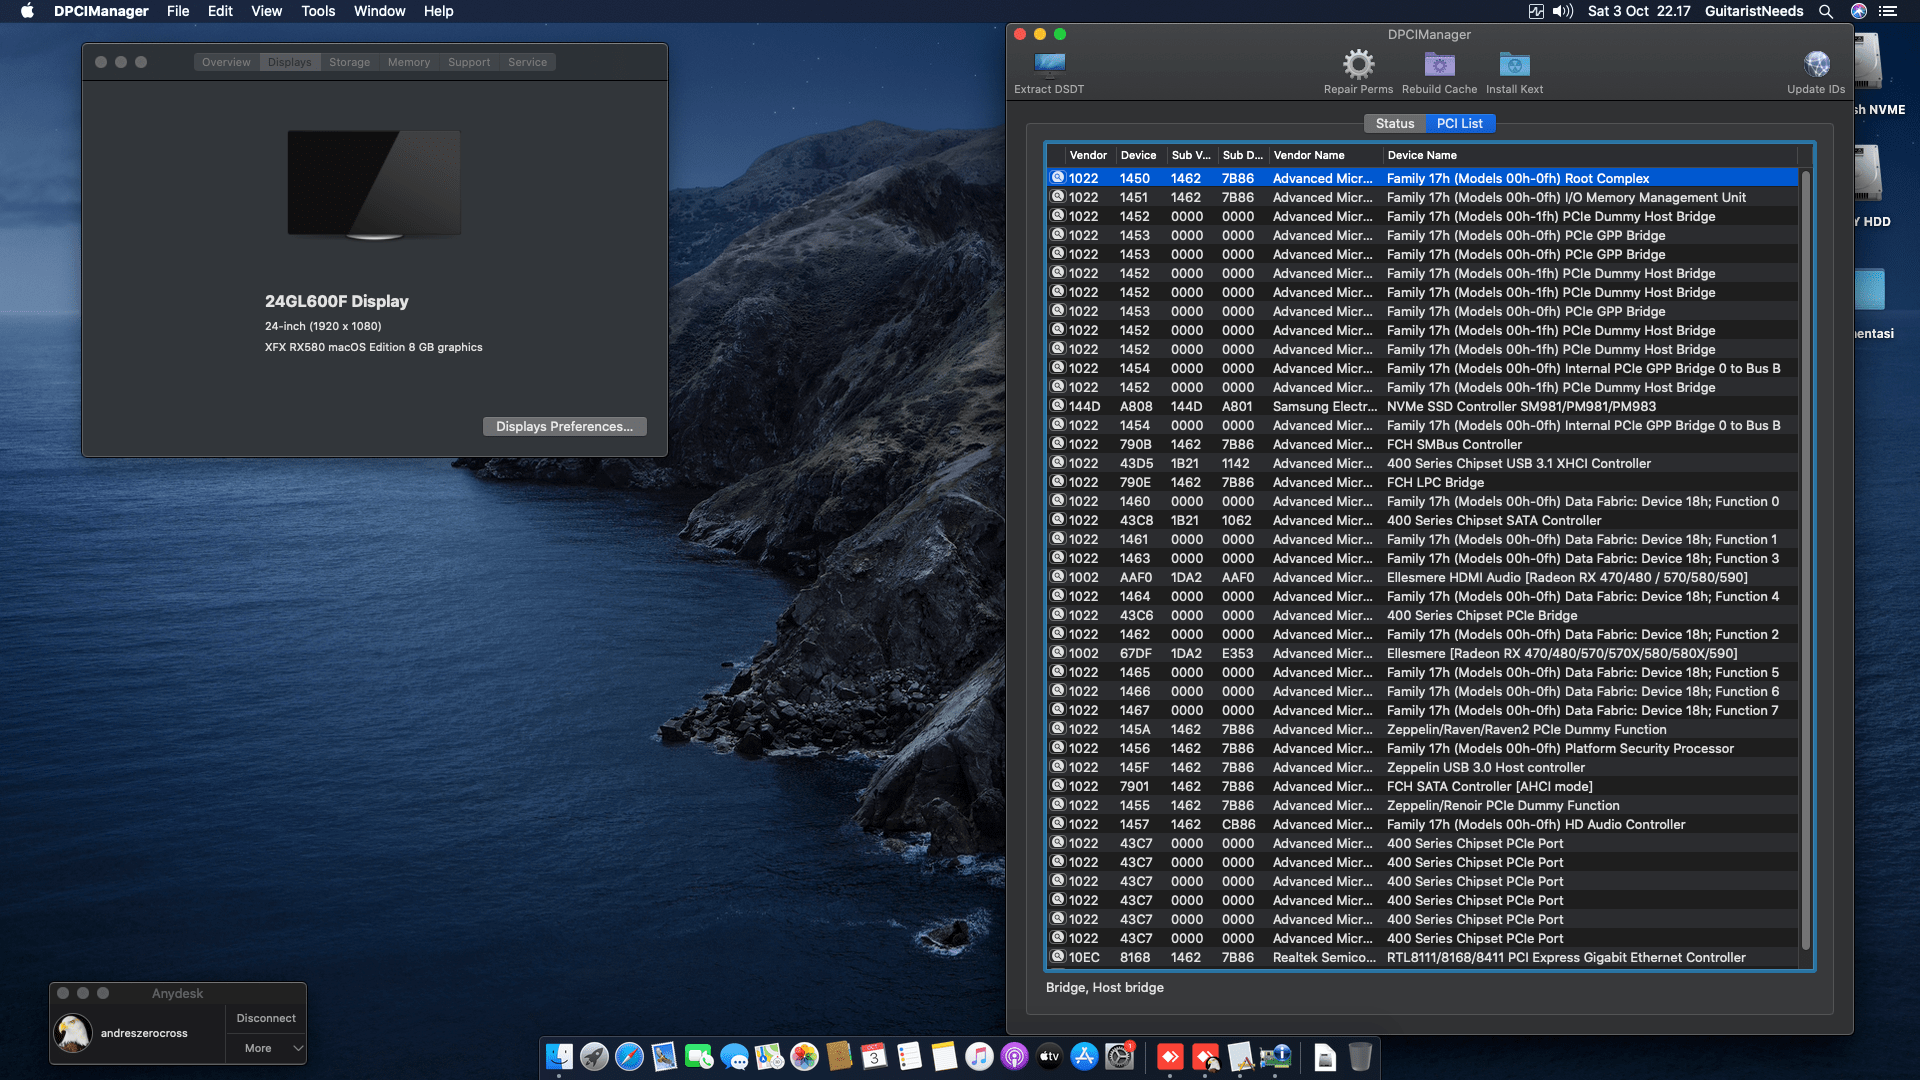This screenshot has width=1920, height=1080.
Task: Click the Displays Preferences button
Action: (564, 426)
